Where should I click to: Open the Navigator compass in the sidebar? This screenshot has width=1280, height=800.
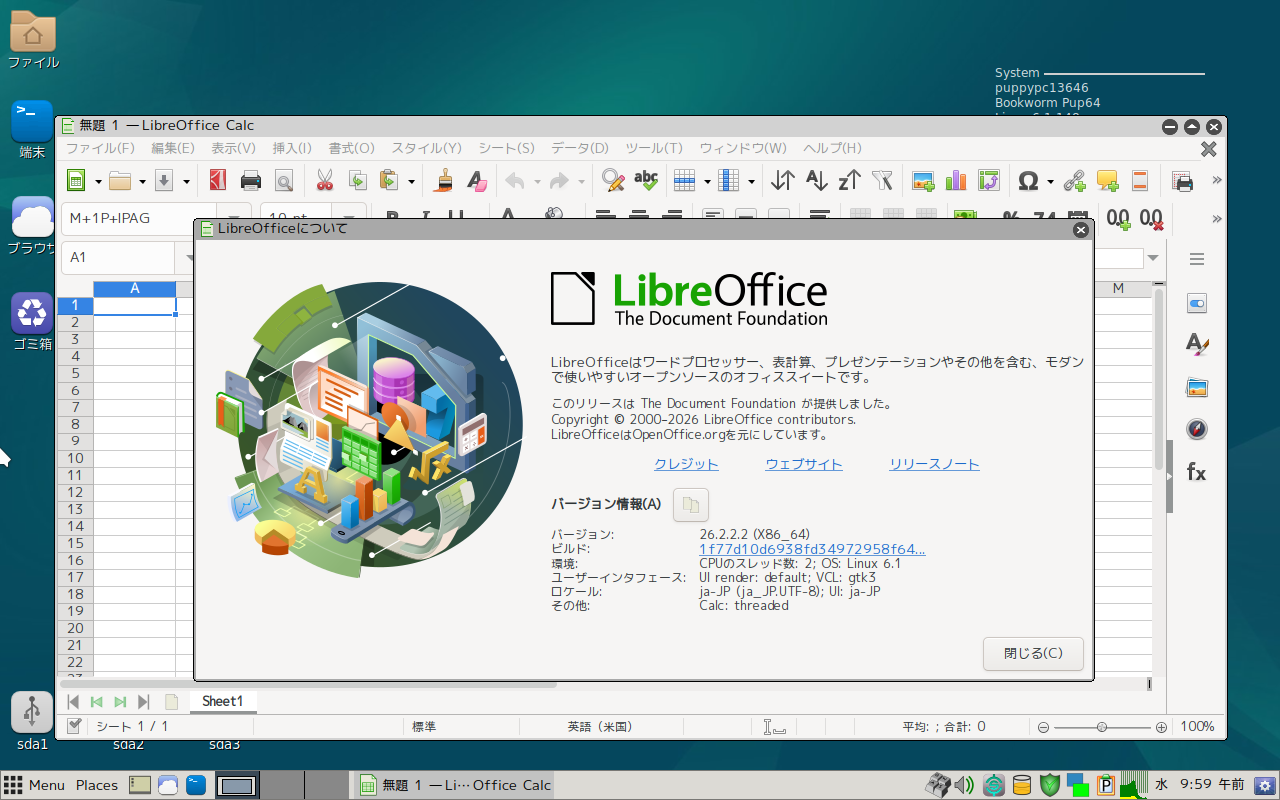1196,430
